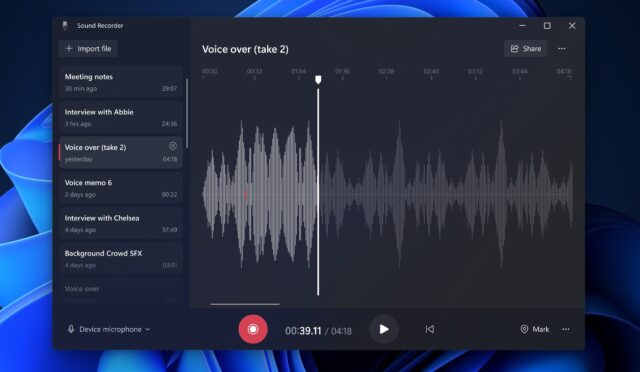Click the marker pin icon on Voice over (take 2)
640x372 pixels.
[173, 146]
